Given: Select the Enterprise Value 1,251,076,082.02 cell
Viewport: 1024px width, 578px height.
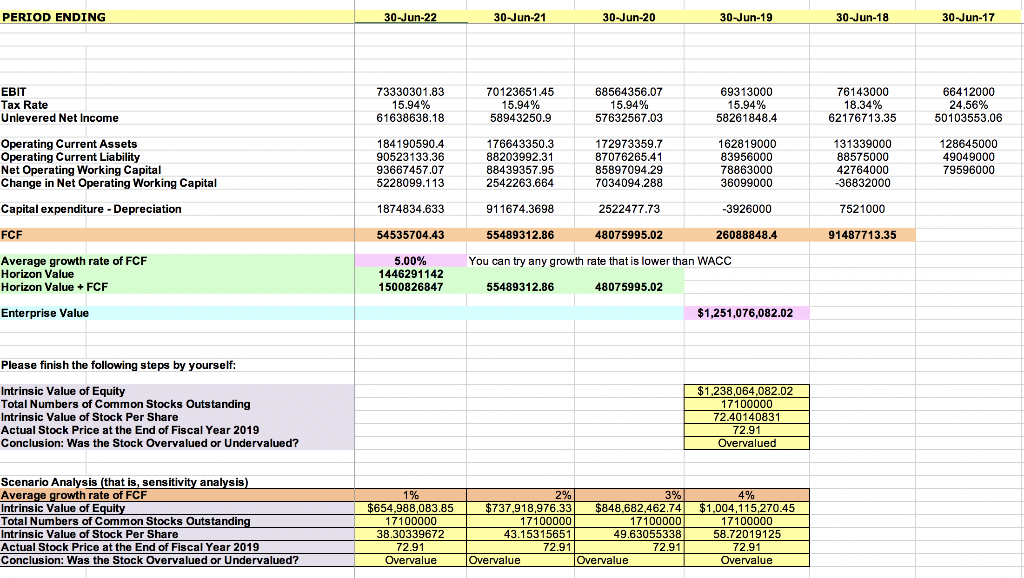Looking at the screenshot, I should pos(746,312).
